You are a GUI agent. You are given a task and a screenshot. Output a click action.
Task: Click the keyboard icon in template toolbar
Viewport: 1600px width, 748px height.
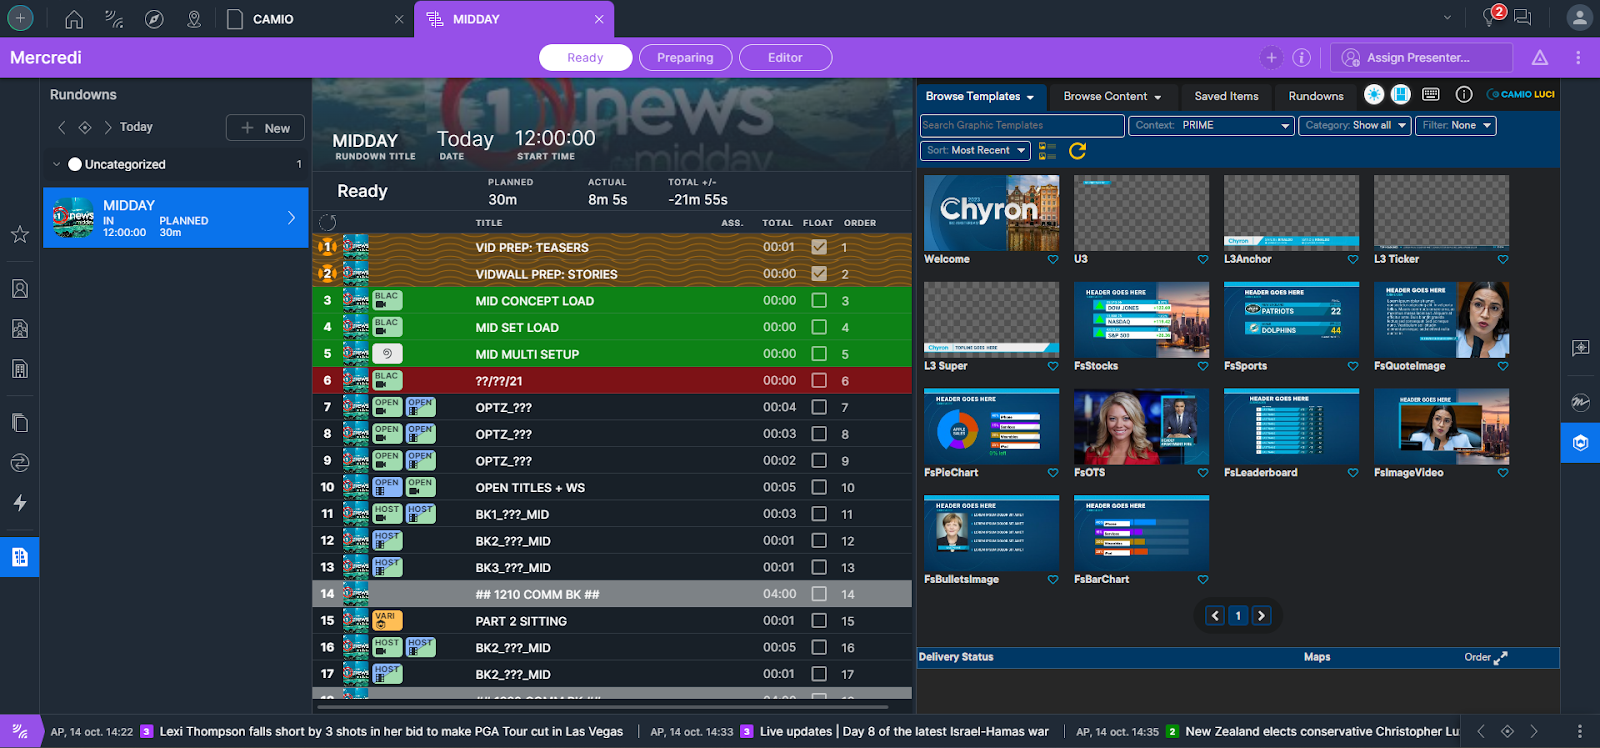coord(1431,94)
